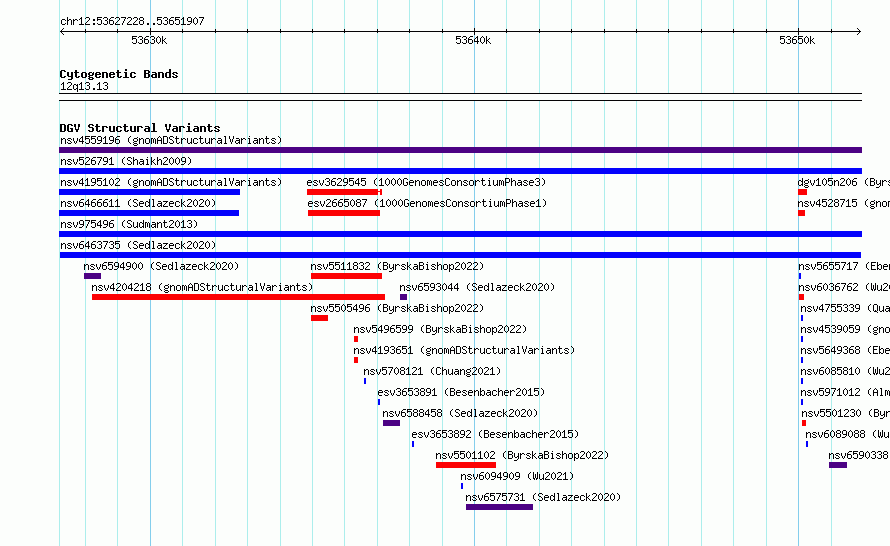The height and width of the screenshot is (546, 890).
Task: Open the nsv4195102 gnomAD variant label
Action: [x=171, y=182]
